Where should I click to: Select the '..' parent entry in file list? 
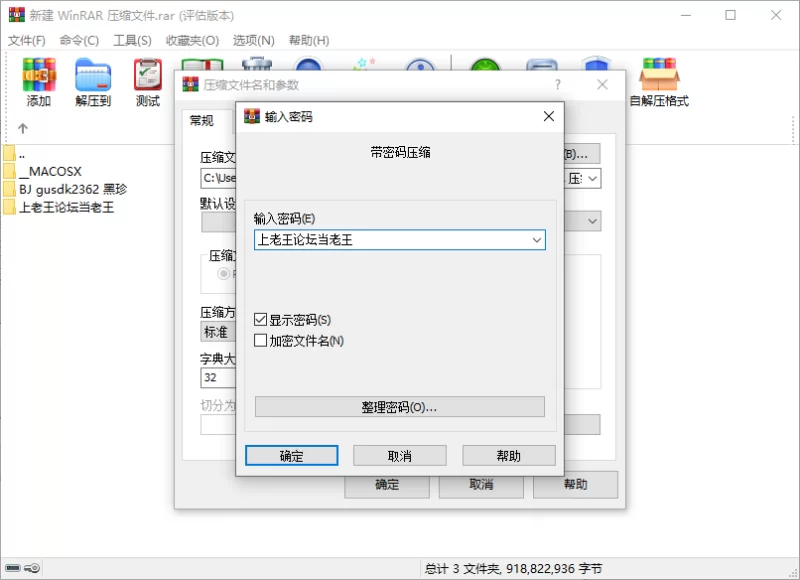[x=22, y=154]
